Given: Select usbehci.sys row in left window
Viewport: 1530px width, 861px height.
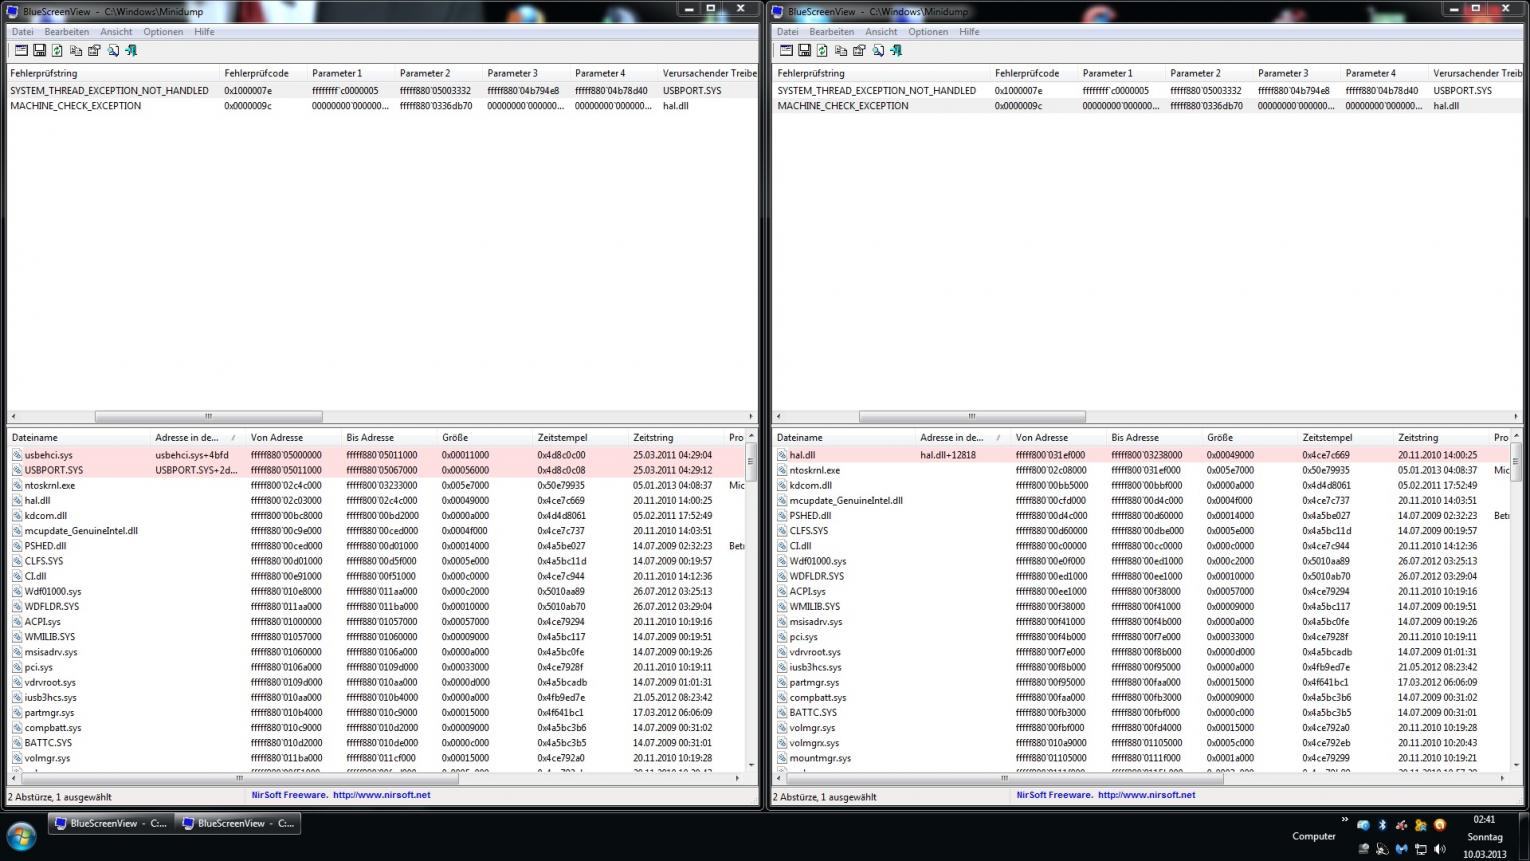Looking at the screenshot, I should pos(378,455).
